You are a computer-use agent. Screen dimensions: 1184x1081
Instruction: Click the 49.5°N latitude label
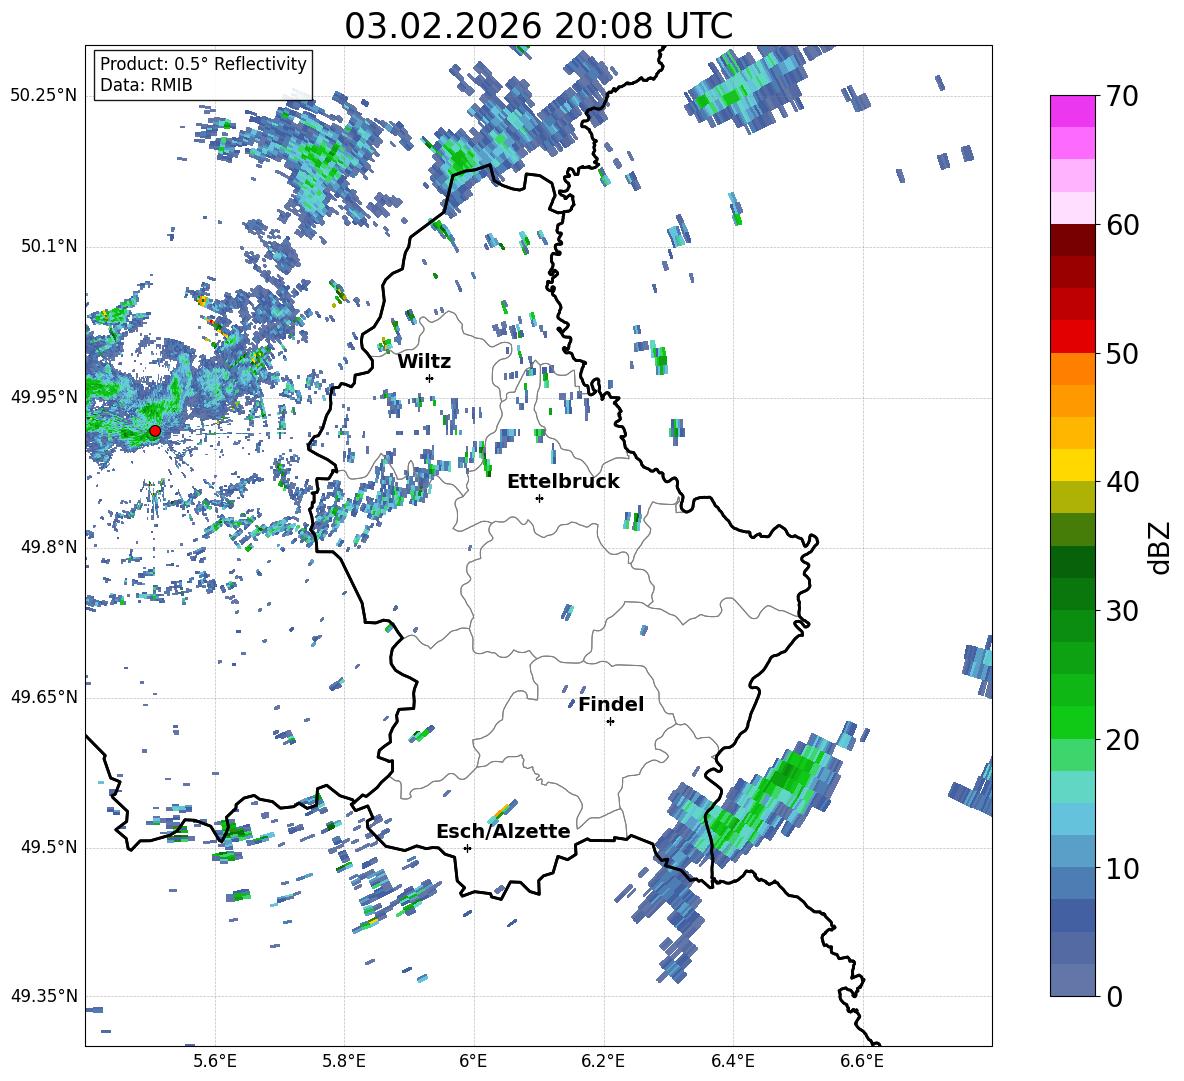point(49,848)
